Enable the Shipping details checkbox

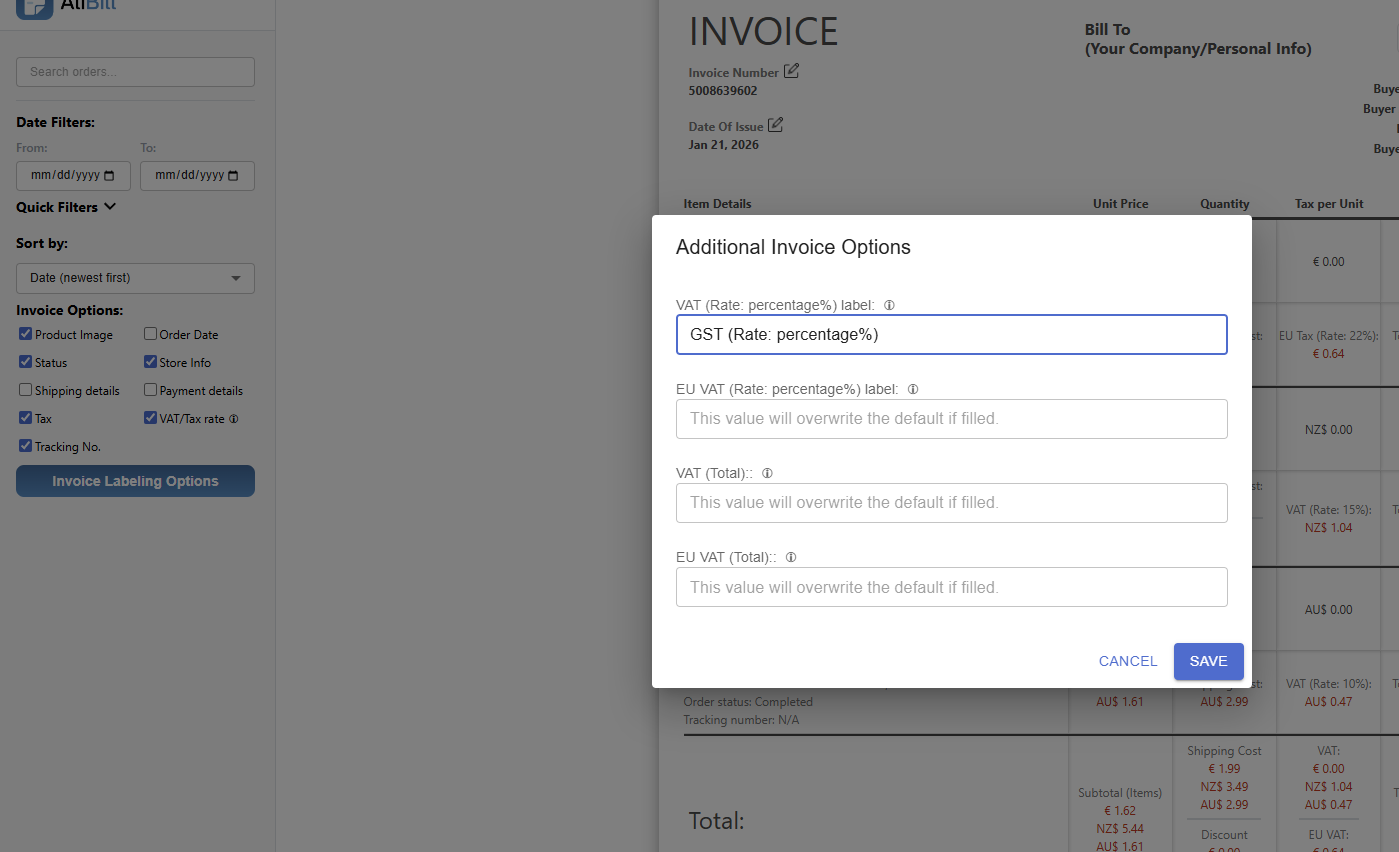(25, 390)
